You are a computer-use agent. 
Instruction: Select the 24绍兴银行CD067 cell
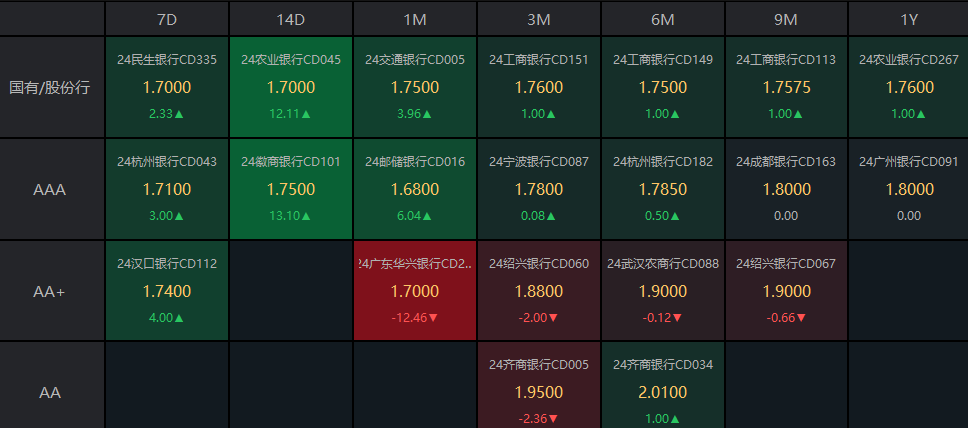coord(786,290)
